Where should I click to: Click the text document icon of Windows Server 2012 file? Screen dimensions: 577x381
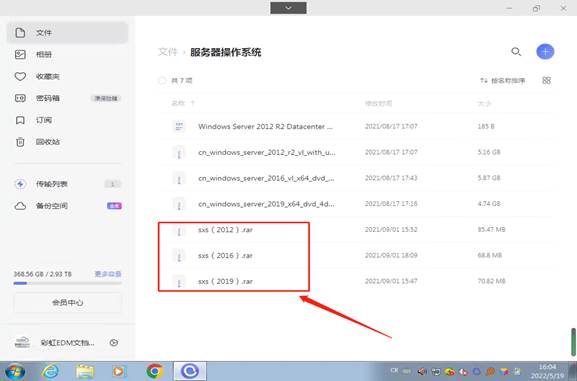click(179, 126)
